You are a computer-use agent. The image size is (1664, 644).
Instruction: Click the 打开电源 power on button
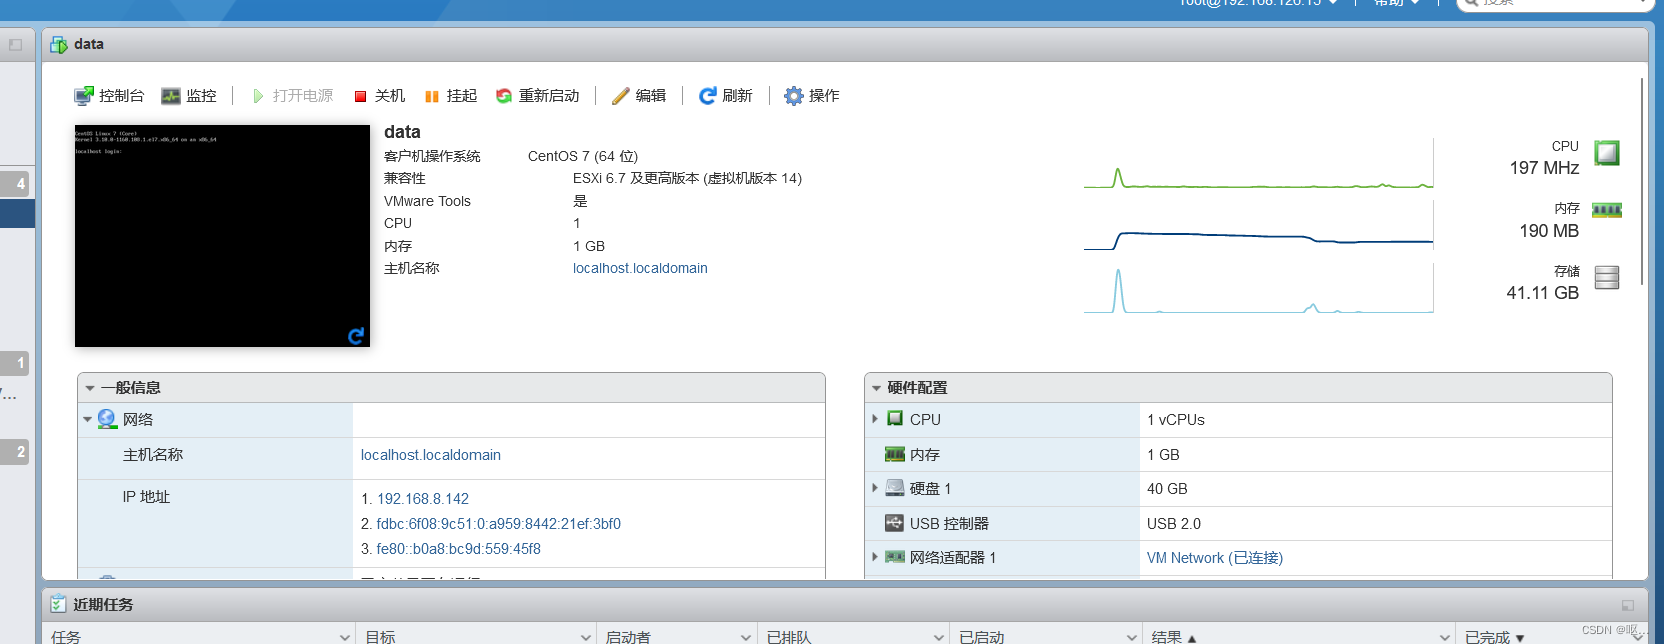pyautogui.click(x=292, y=96)
